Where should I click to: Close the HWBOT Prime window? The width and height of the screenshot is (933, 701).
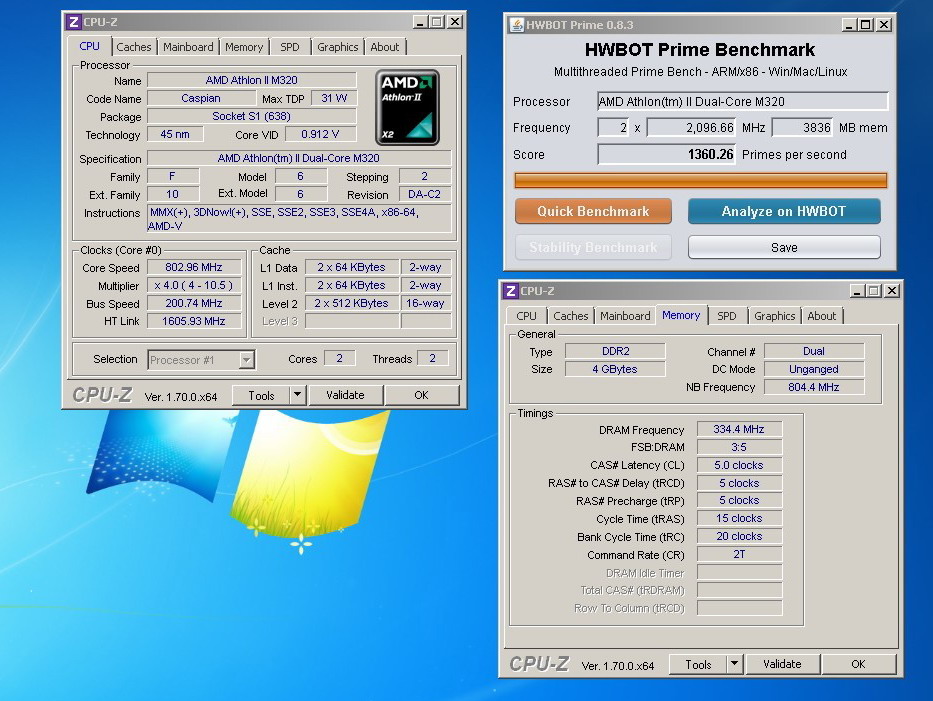coord(884,25)
